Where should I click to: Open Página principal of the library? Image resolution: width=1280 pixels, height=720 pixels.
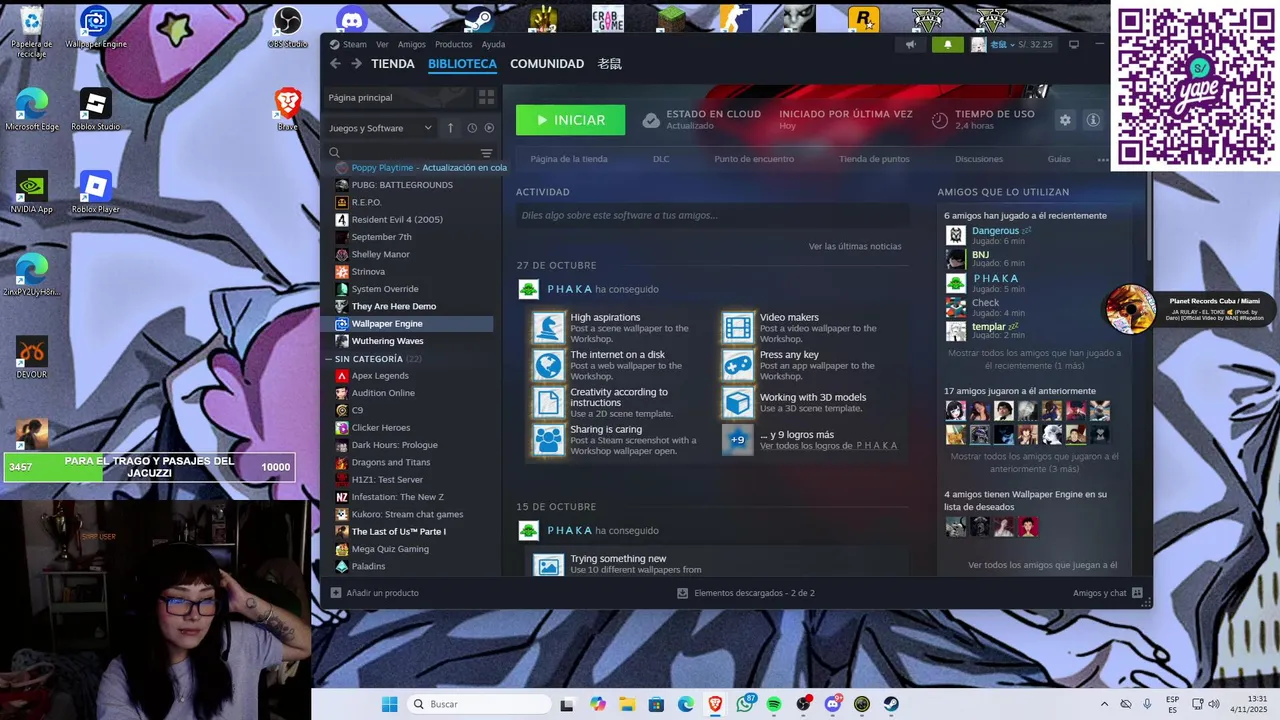pyautogui.click(x=396, y=97)
